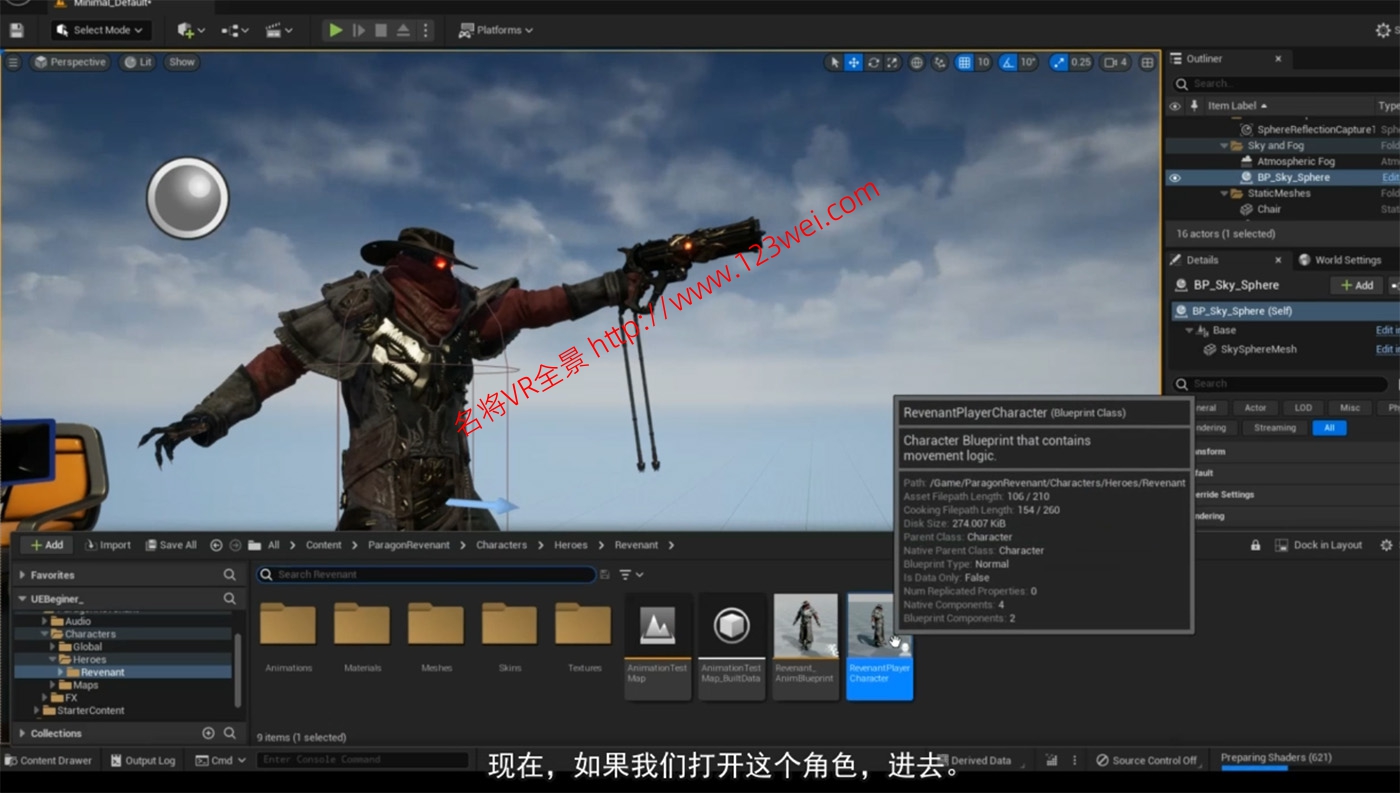Click Source Control Off in status bar
Image resolution: width=1400 pixels, height=793 pixels.
(x=1147, y=760)
